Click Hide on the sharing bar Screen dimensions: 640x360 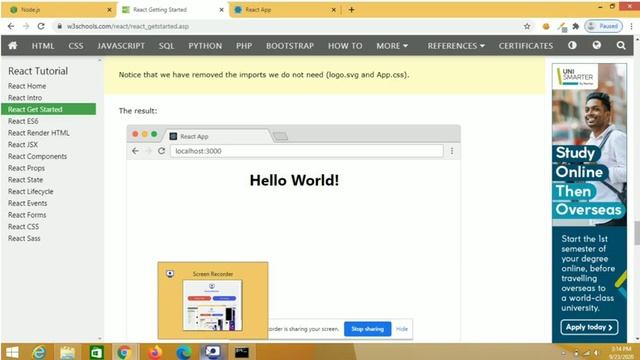[x=402, y=329]
